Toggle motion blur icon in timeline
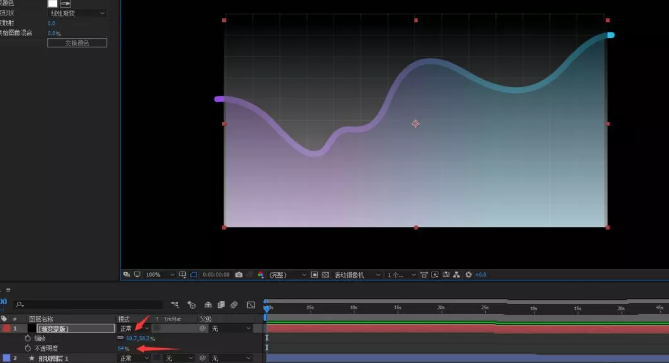This screenshot has height=363, width=669. point(234,305)
